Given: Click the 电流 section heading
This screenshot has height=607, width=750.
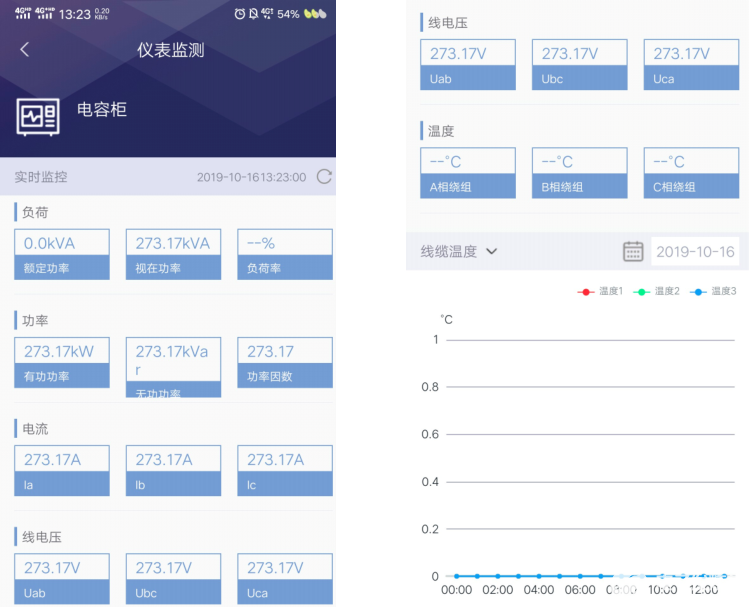Looking at the screenshot, I should click(35, 429).
